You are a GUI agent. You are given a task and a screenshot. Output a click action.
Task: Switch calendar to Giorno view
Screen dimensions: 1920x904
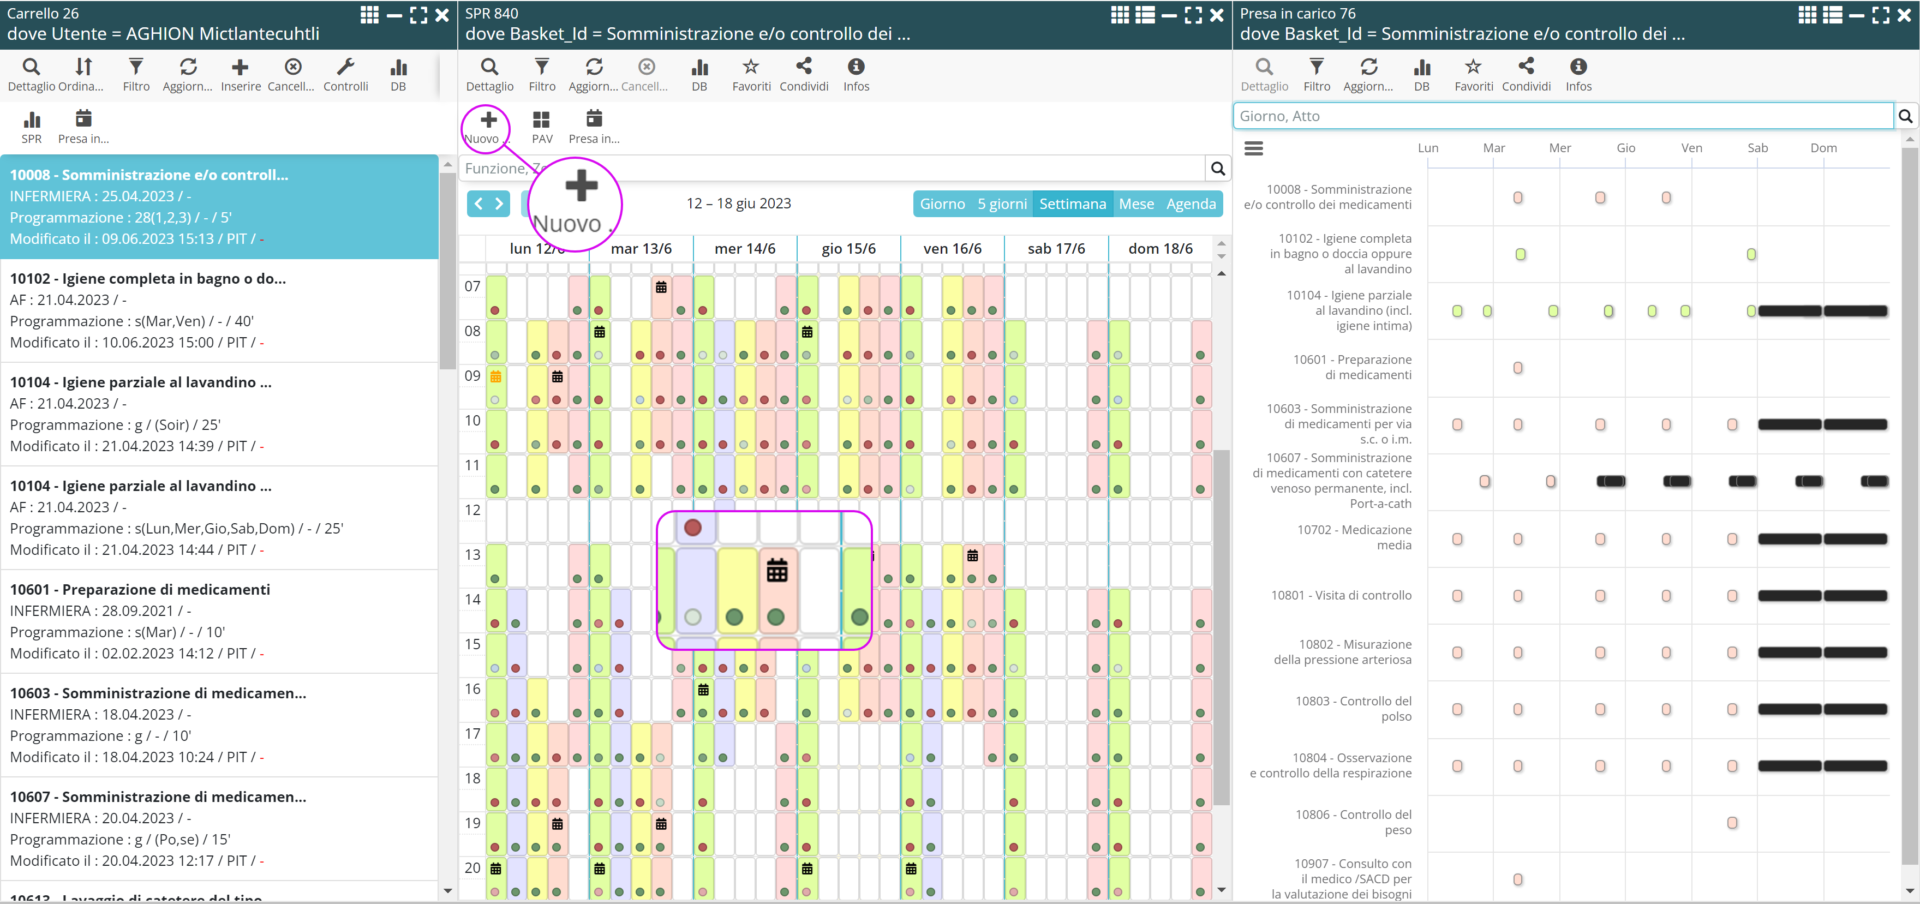(942, 204)
